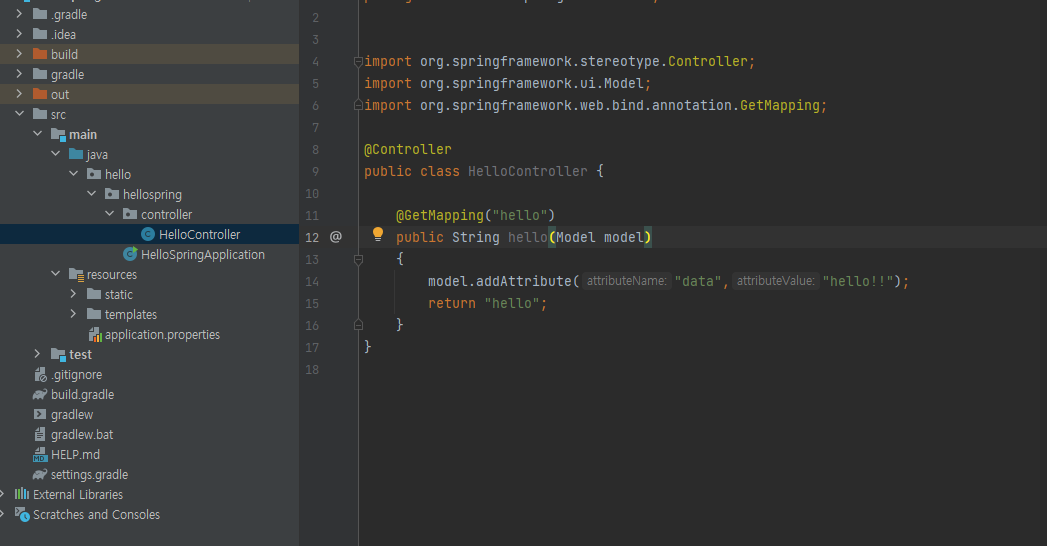The width and height of the screenshot is (1047, 546).
Task: Select settings.gradle file in the tree
Action: 150,475
